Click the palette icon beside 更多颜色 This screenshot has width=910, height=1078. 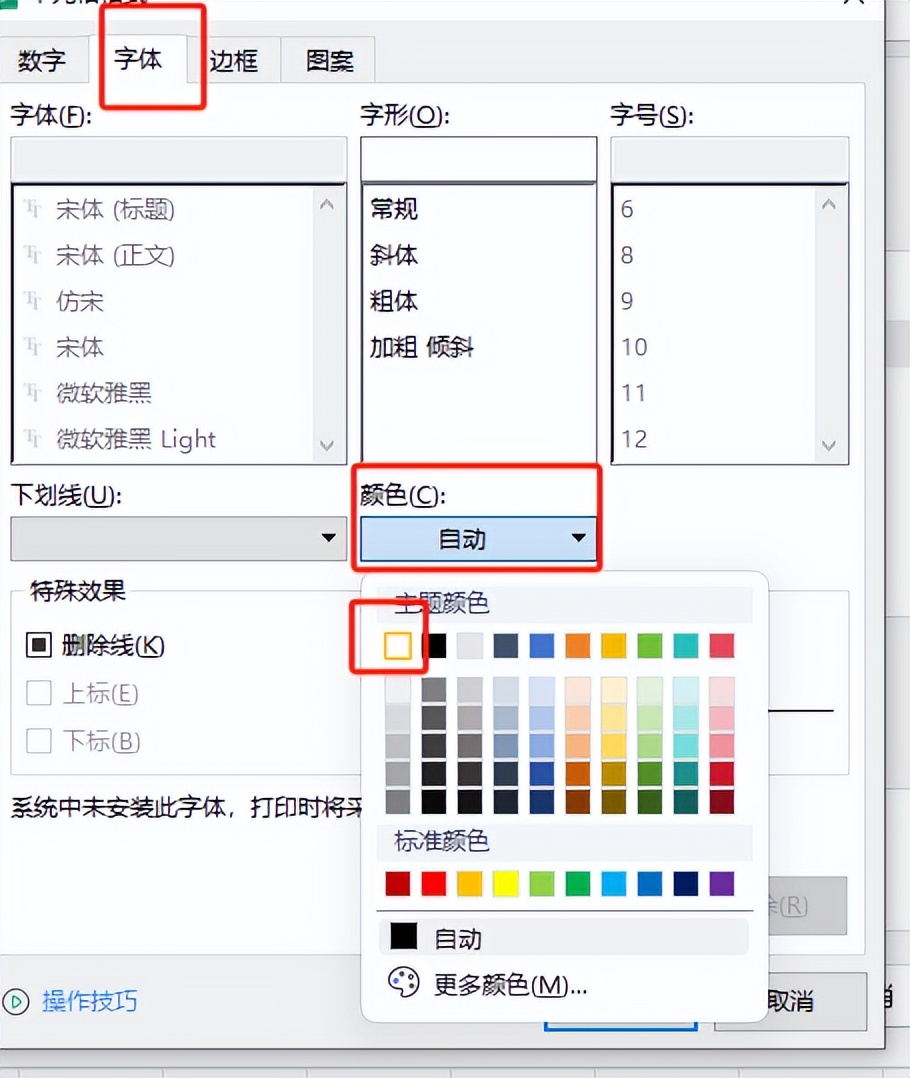403,984
